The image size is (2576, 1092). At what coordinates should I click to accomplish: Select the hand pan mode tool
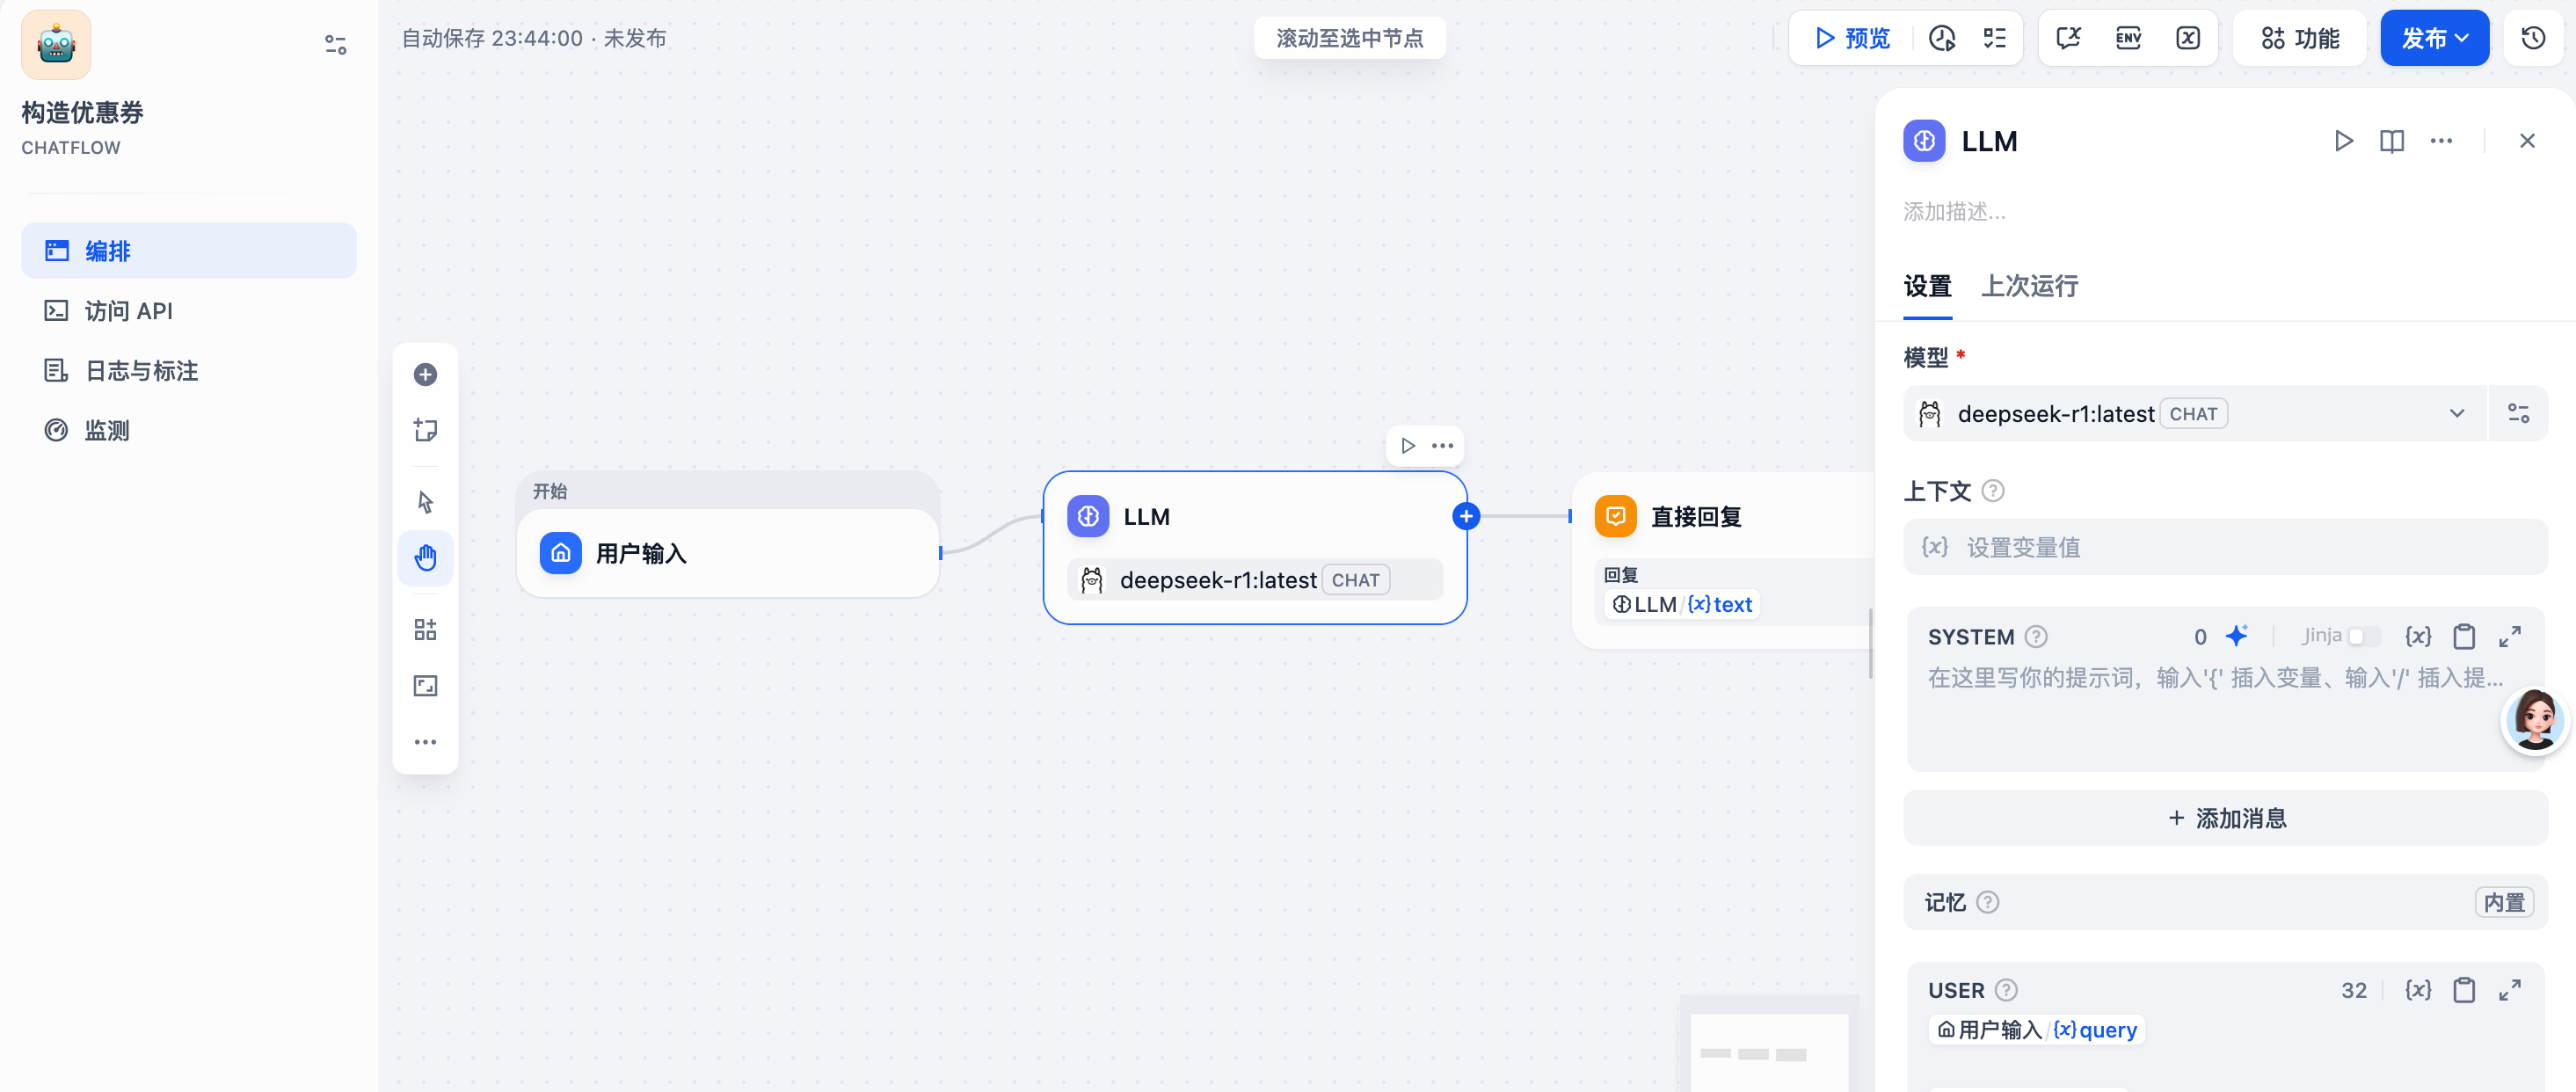pyautogui.click(x=425, y=558)
